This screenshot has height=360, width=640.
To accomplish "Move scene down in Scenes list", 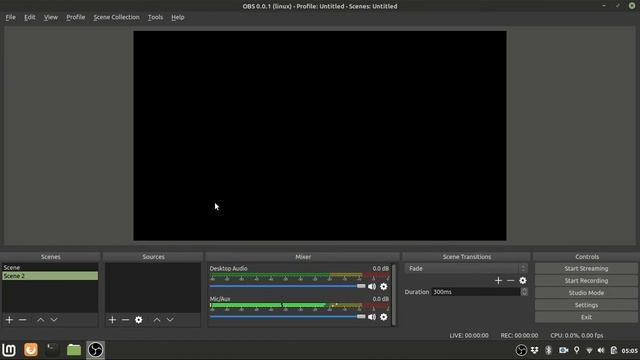I will pyautogui.click(x=54, y=320).
